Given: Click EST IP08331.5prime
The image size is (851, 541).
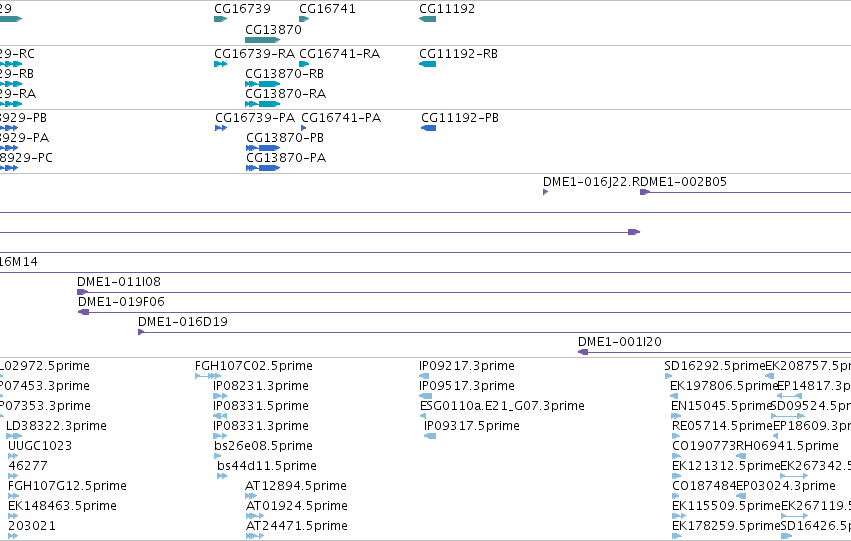Looking at the screenshot, I should tap(261, 406).
